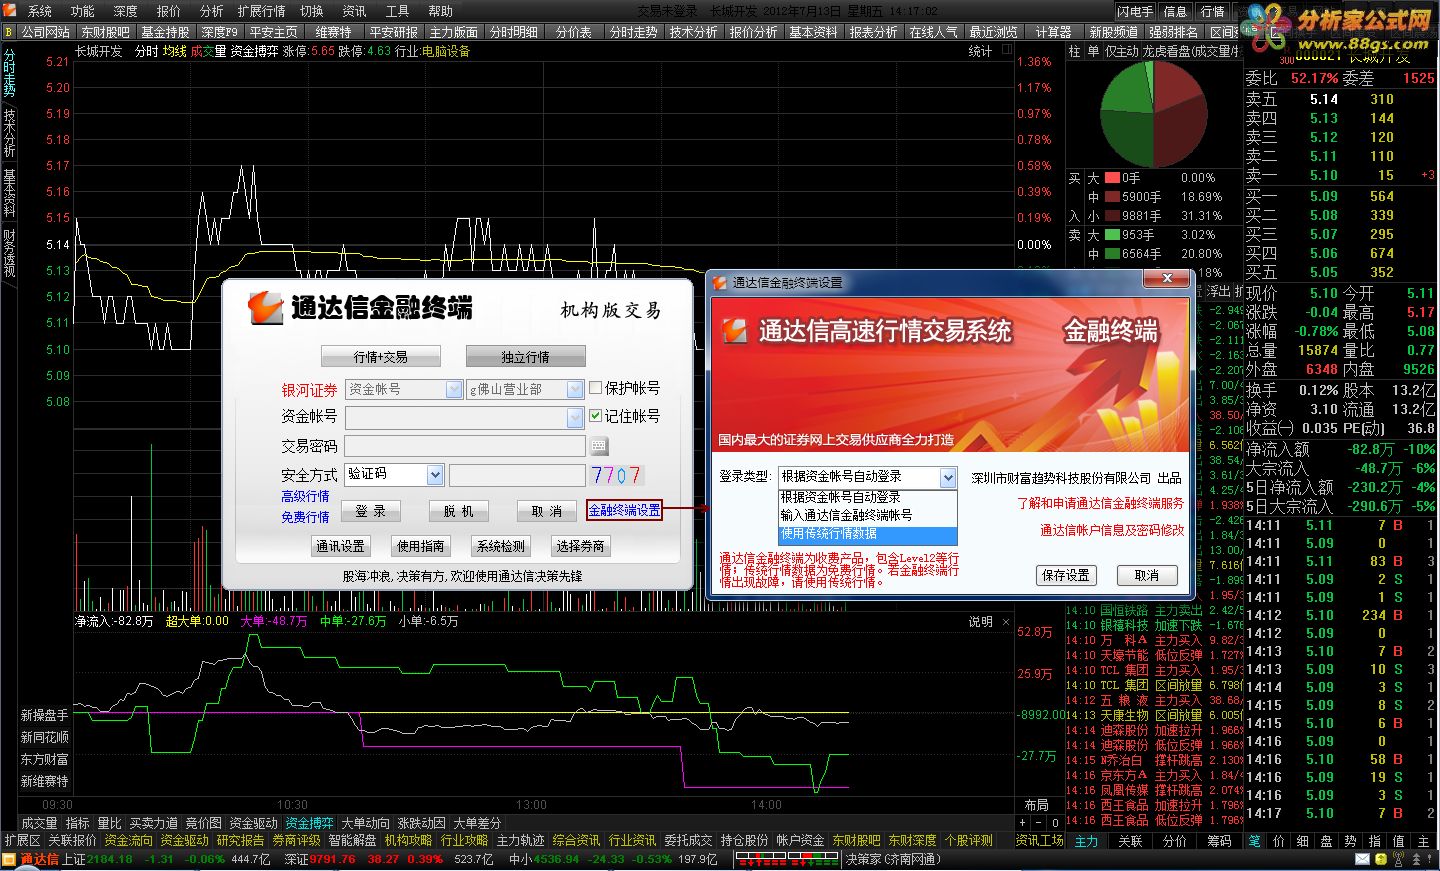This screenshot has height=871, width=1440.
Task: Enable the 保护帐号 checkbox
Action: click(595, 388)
